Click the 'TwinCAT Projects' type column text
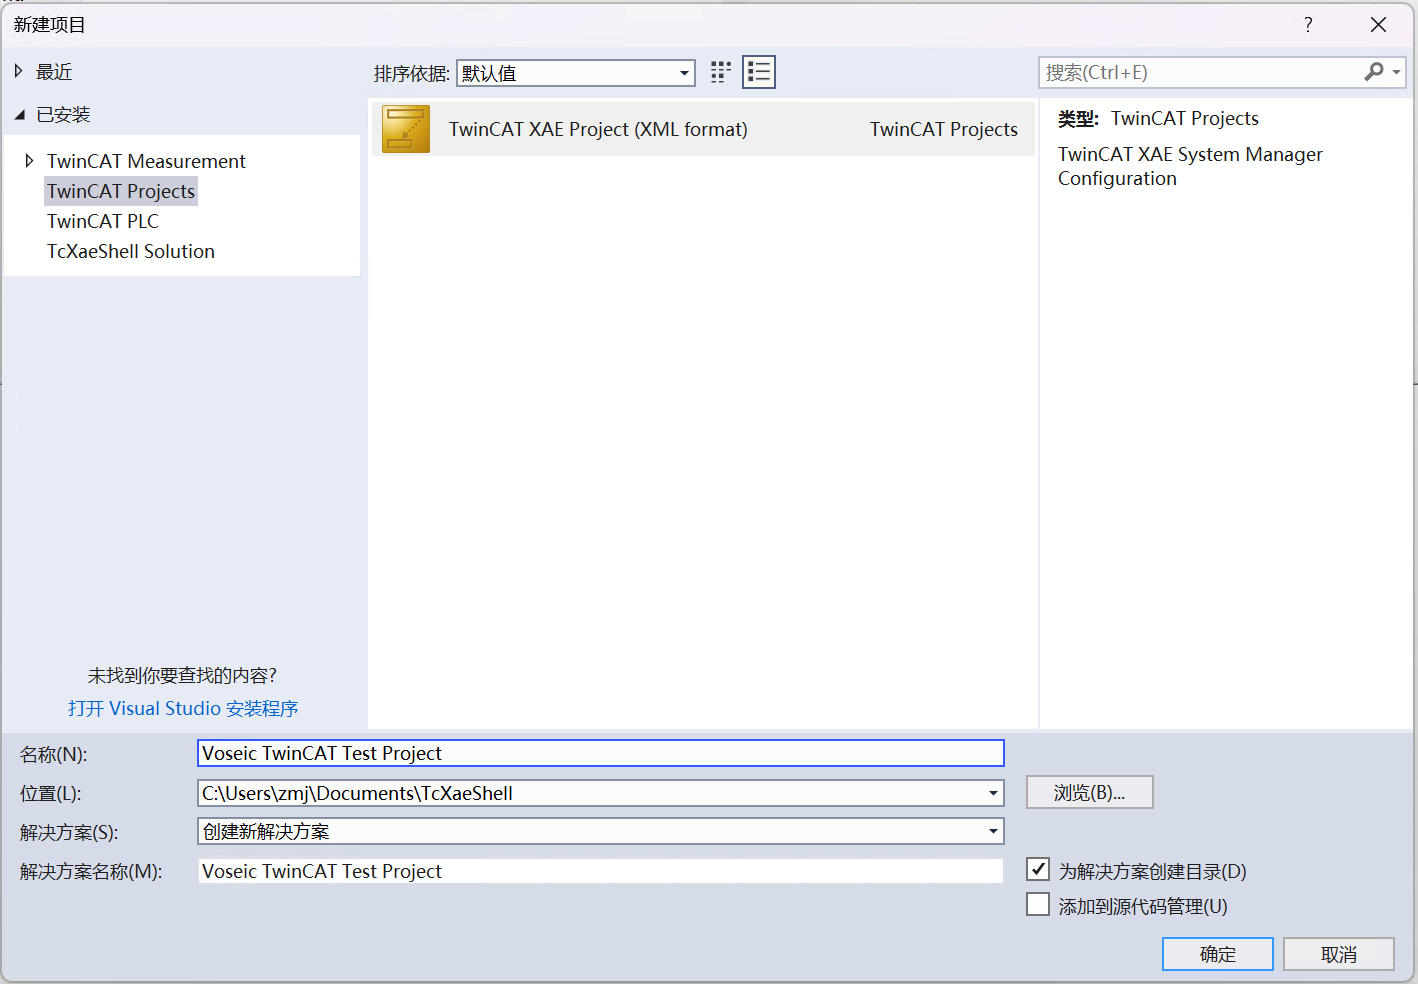The width and height of the screenshot is (1418, 984). pos(944,129)
